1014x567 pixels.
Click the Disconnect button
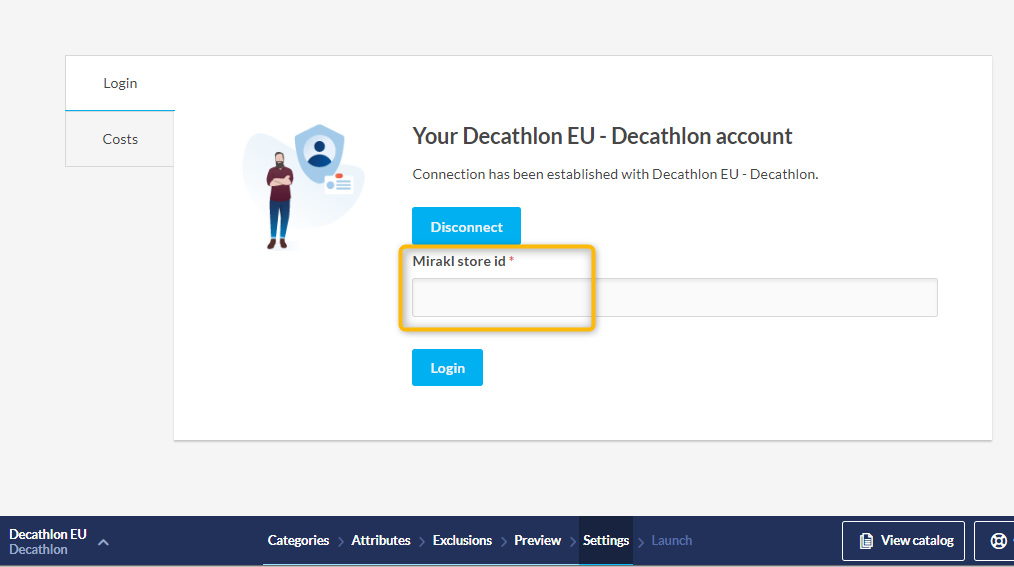coord(466,226)
